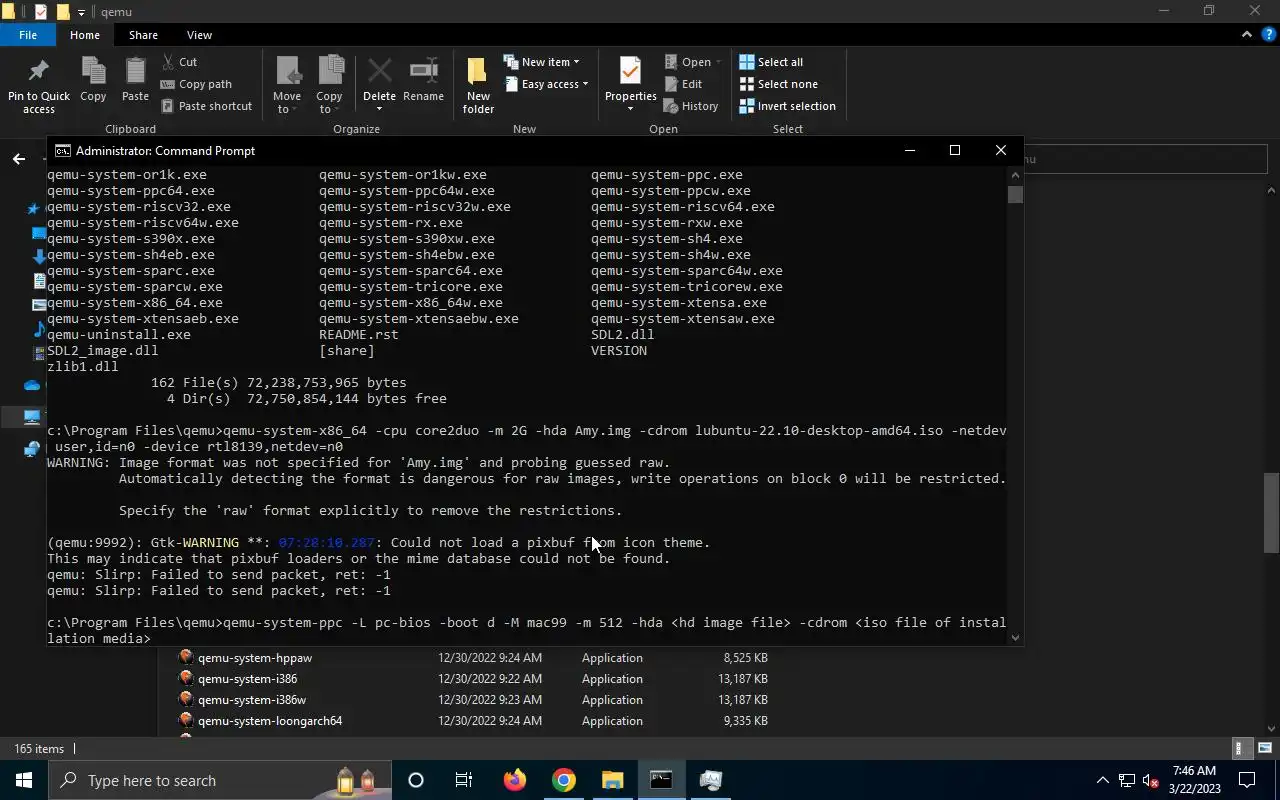
Task: Click the Explorer Back arrow
Action: 18,159
